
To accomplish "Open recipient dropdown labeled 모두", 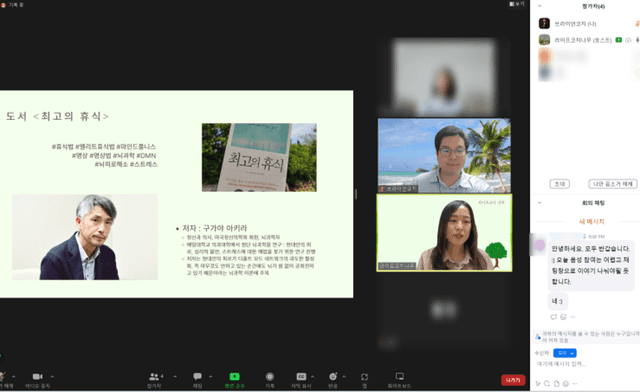I will [565, 353].
